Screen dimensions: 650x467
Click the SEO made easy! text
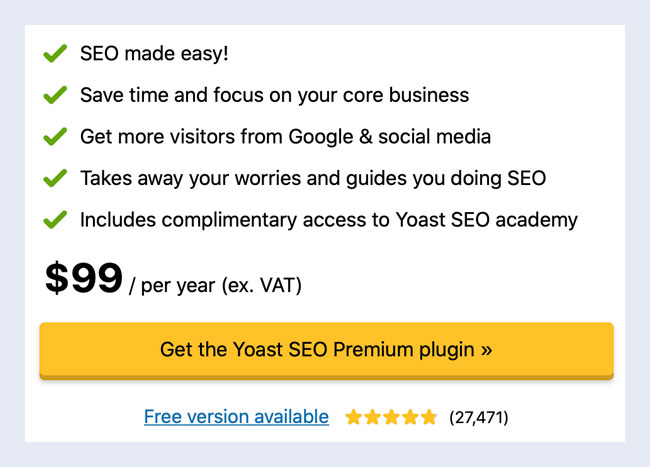point(154,54)
